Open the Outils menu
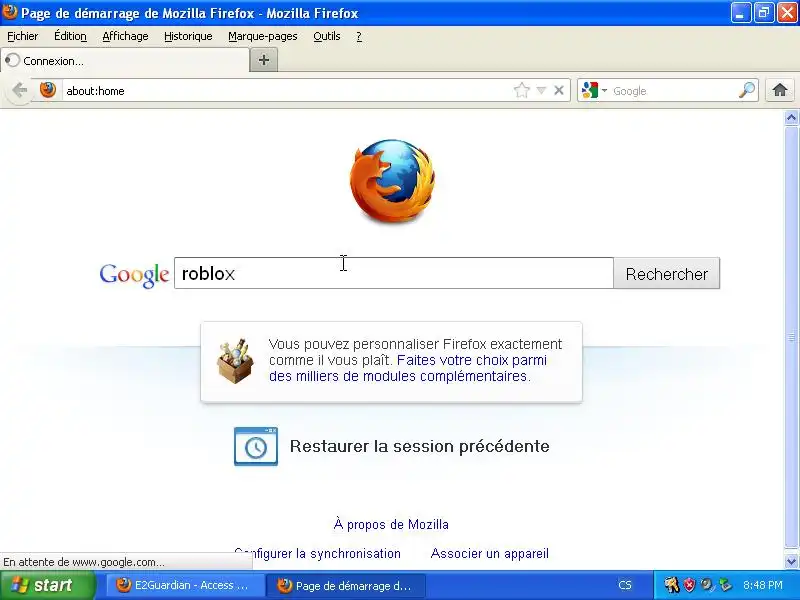The height and width of the screenshot is (600, 800). click(327, 36)
